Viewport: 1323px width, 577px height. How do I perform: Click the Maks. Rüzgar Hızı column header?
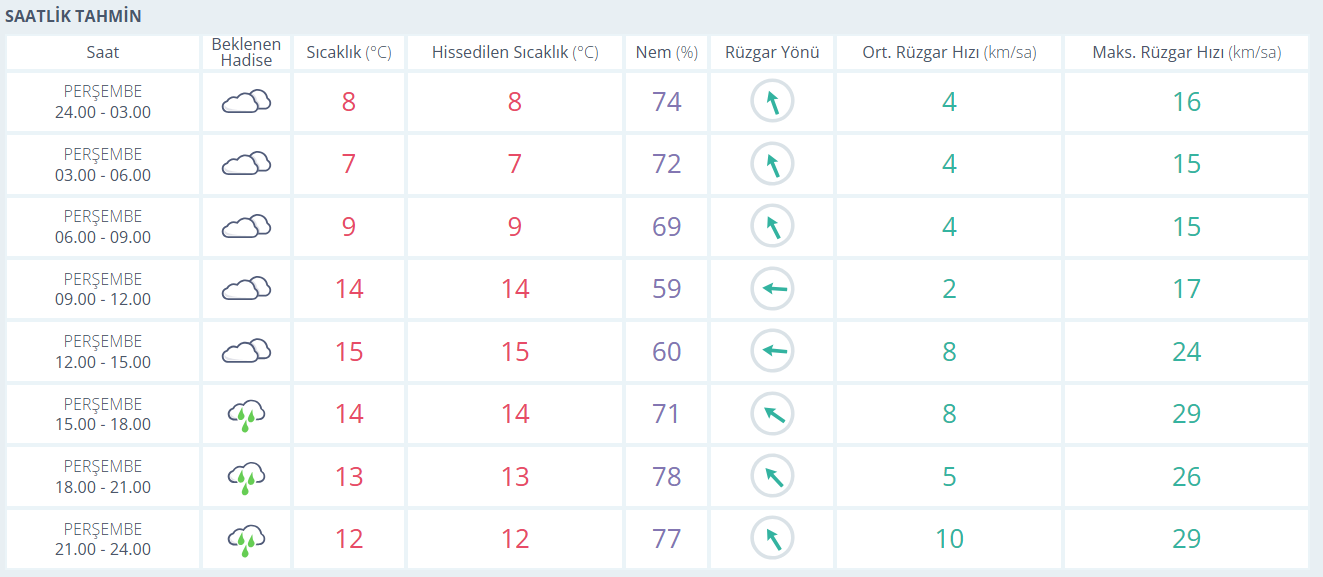click(1186, 53)
